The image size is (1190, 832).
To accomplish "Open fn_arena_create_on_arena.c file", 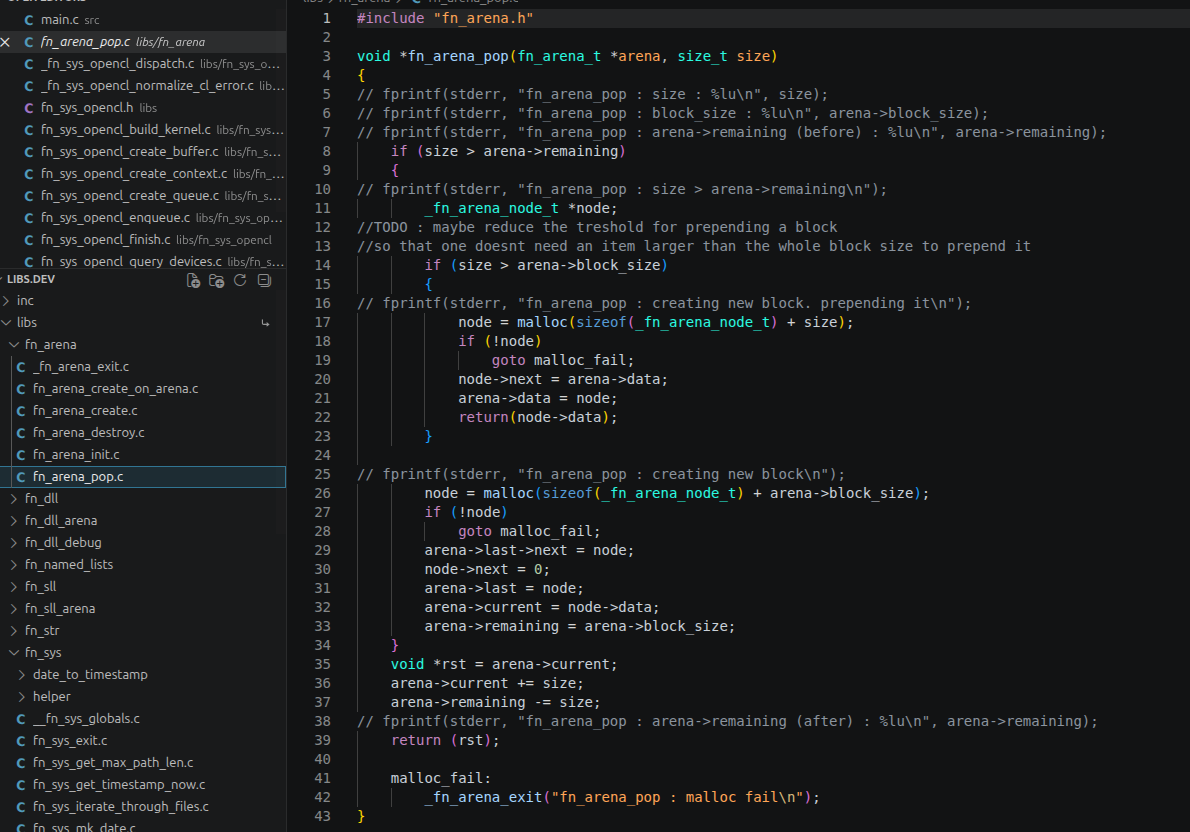I will [x=143, y=389].
